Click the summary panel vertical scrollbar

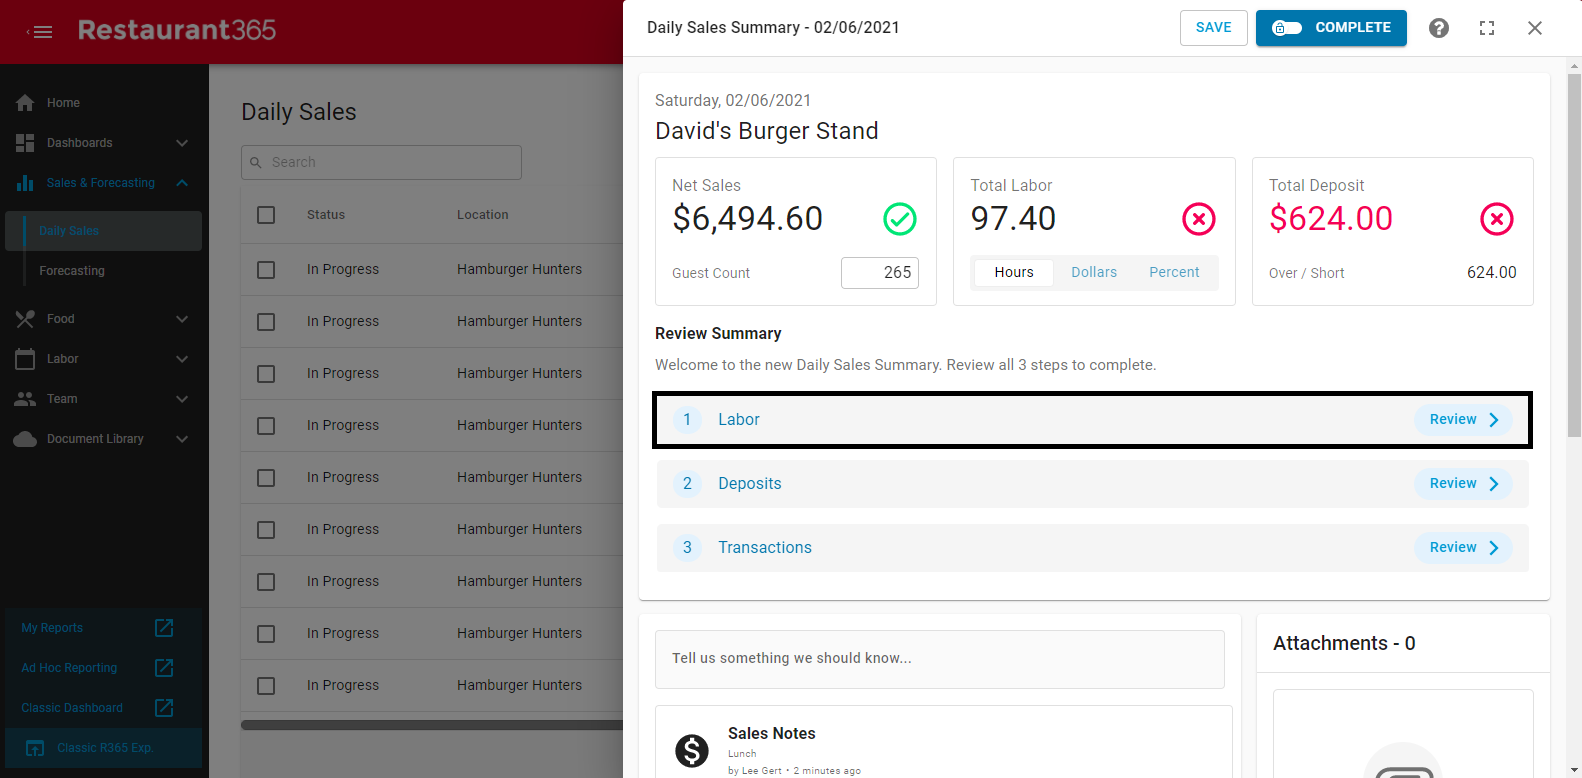coord(1574,255)
